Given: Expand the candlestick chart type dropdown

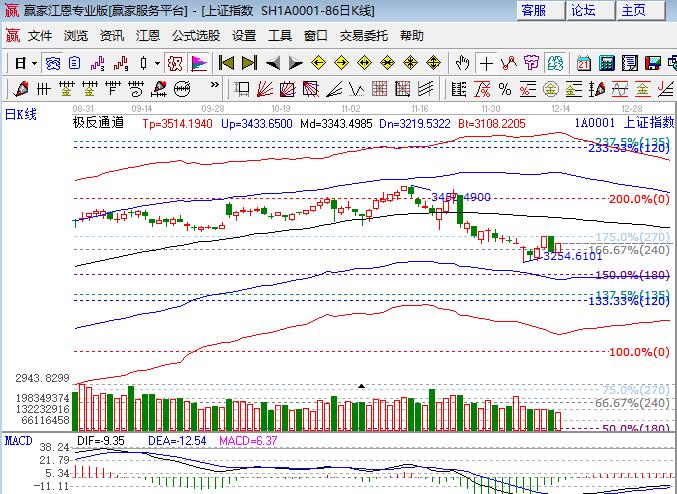Looking at the screenshot, I should pos(157,63).
